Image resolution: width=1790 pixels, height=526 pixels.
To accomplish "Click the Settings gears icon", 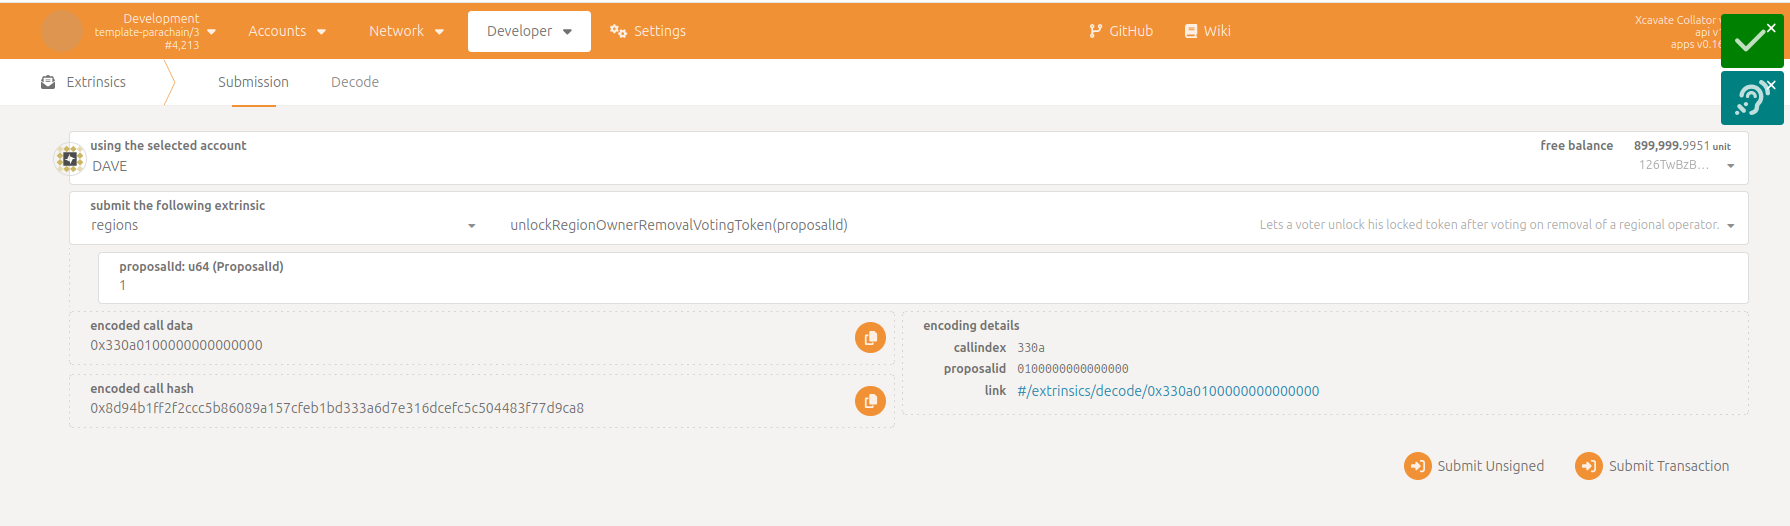I will 618,31.
